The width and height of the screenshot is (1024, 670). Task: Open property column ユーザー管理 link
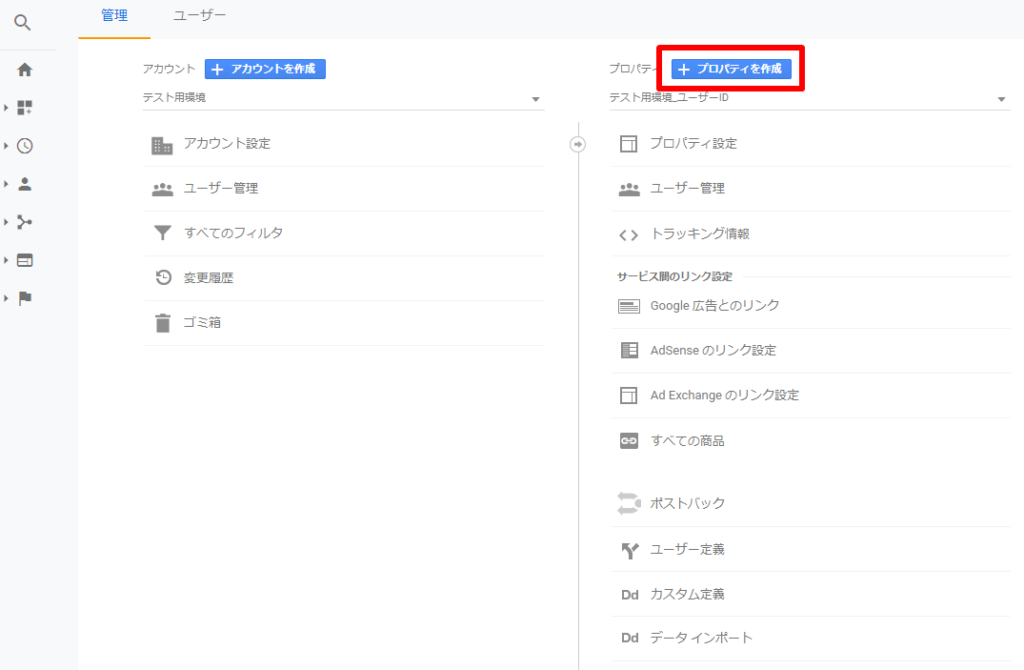(687, 189)
